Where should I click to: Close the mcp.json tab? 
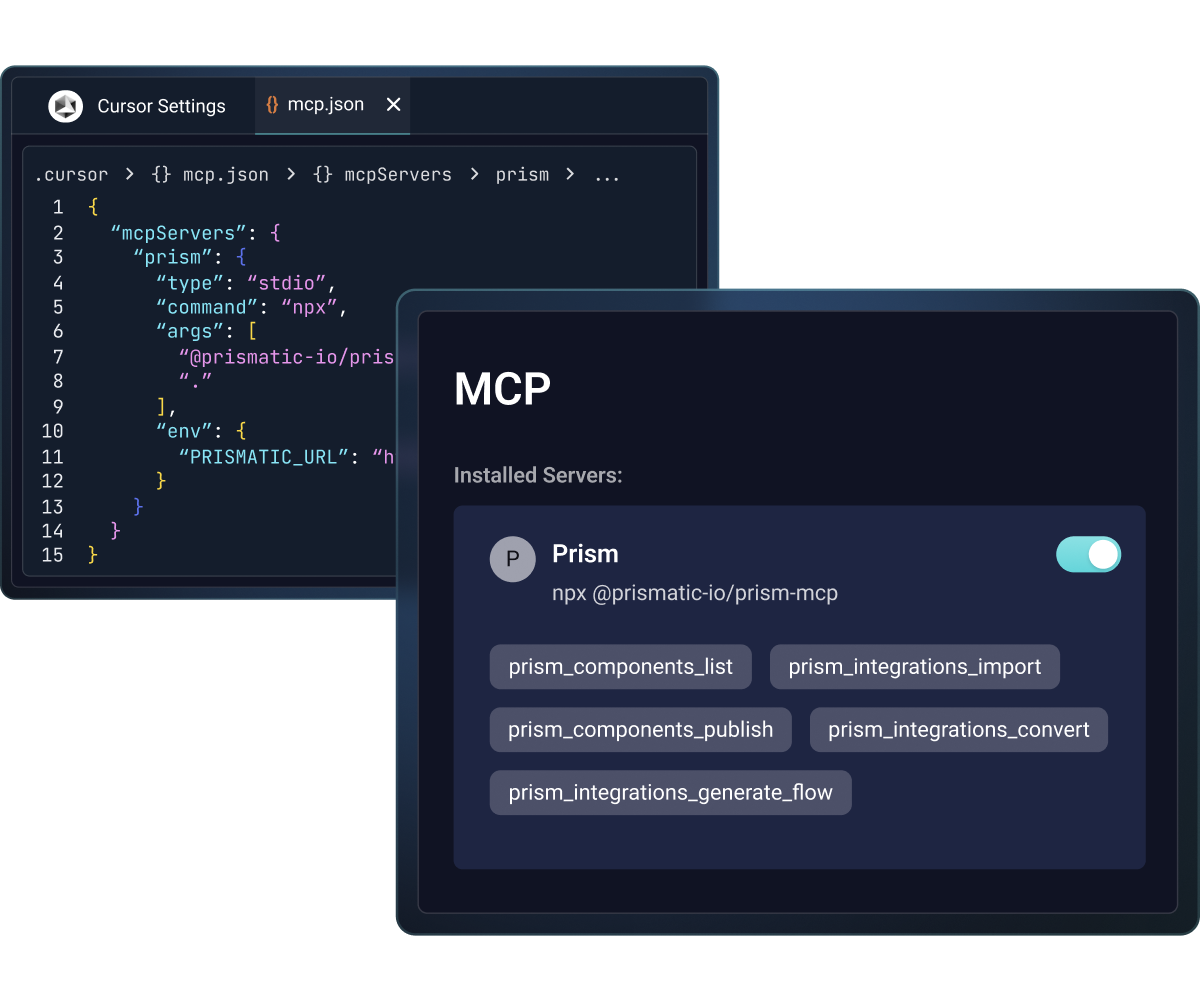(x=394, y=105)
